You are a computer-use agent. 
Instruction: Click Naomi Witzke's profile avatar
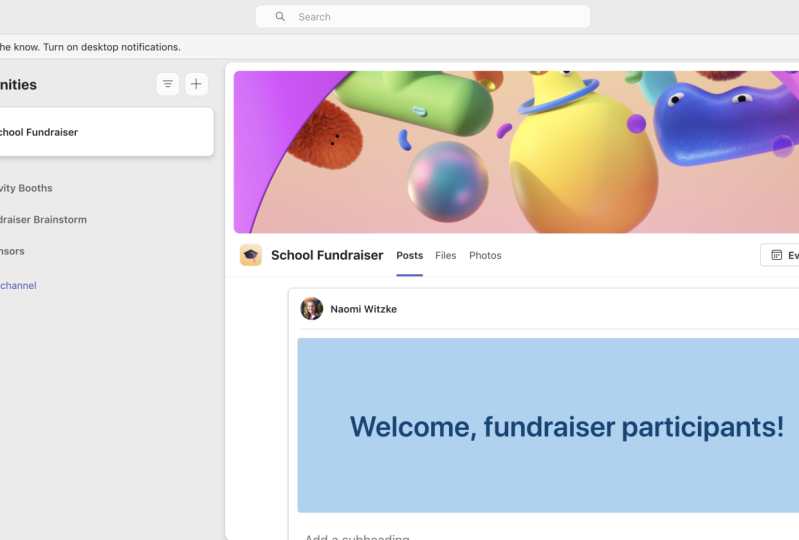point(312,309)
